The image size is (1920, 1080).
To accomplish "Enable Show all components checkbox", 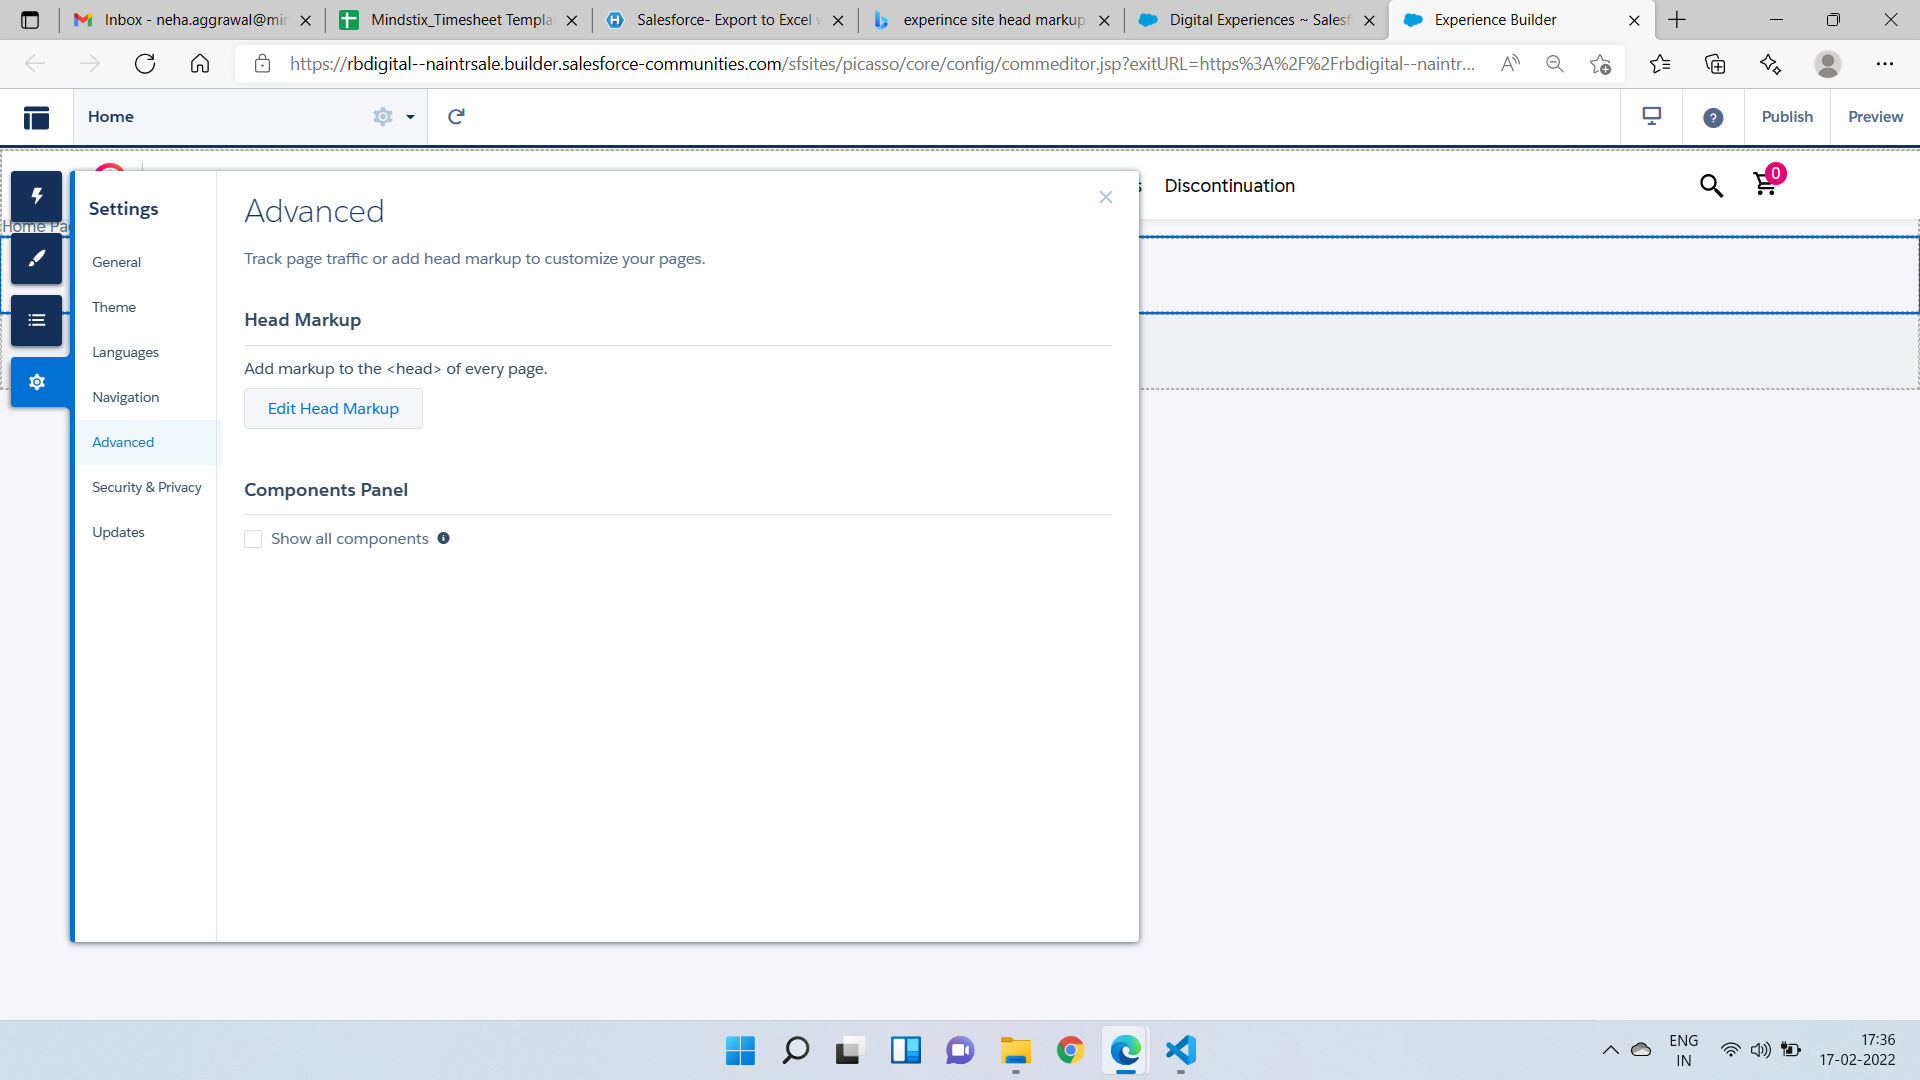I will click(x=253, y=539).
